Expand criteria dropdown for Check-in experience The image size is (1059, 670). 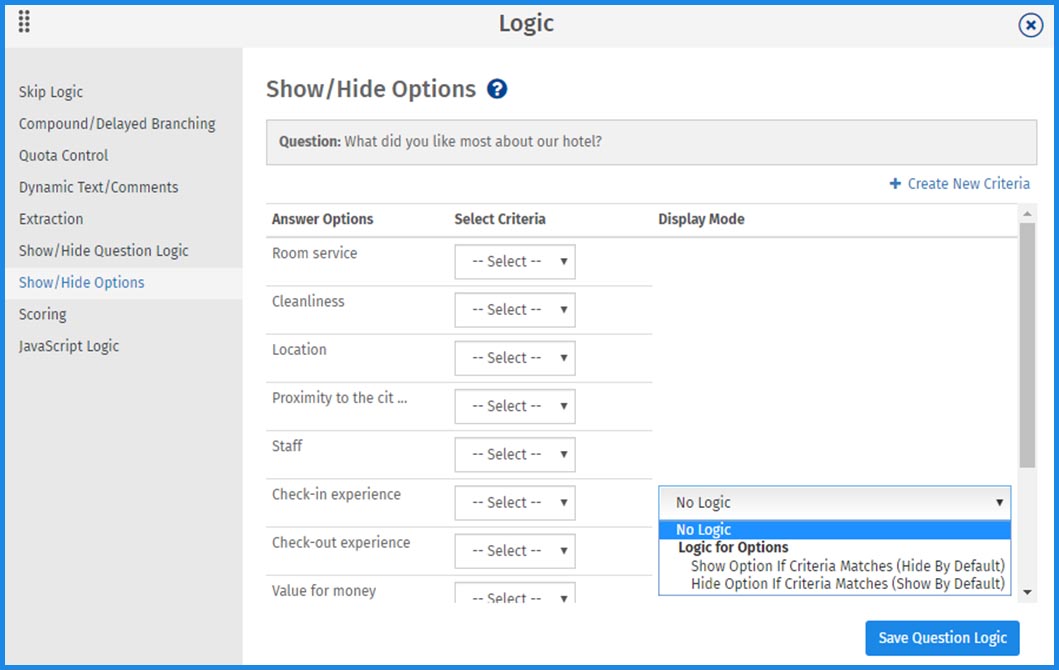[x=514, y=503]
